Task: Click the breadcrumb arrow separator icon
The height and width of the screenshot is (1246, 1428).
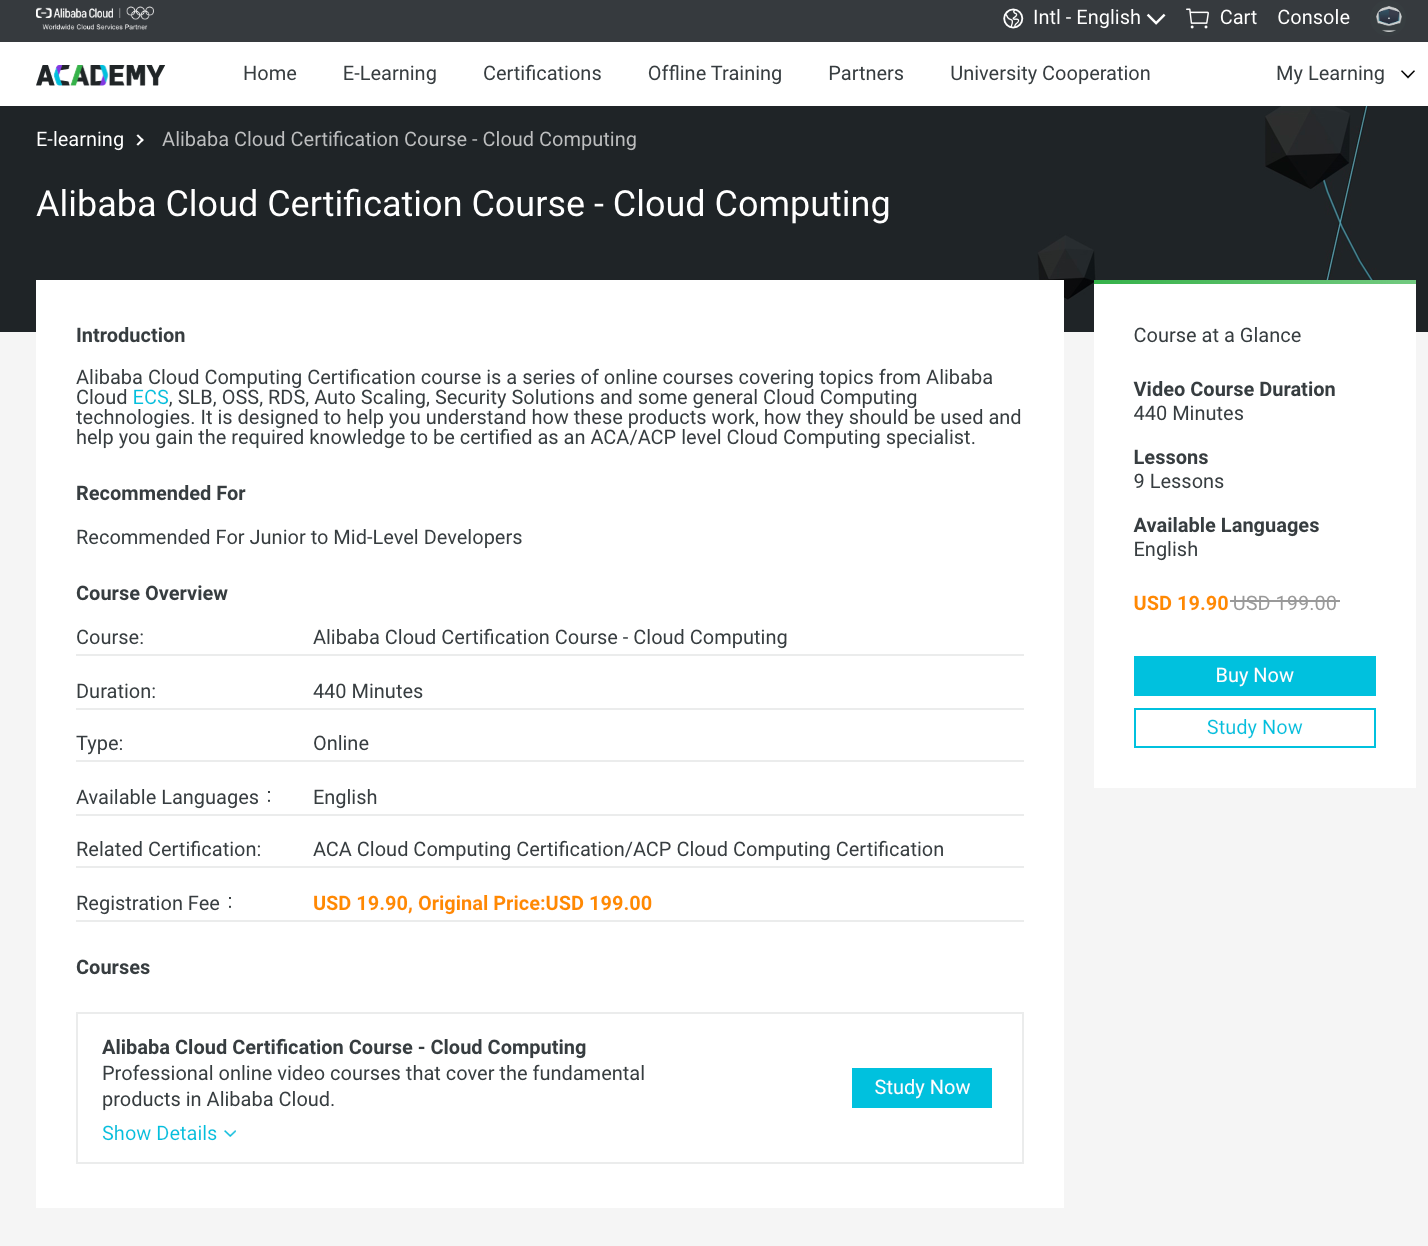Action: click(140, 140)
